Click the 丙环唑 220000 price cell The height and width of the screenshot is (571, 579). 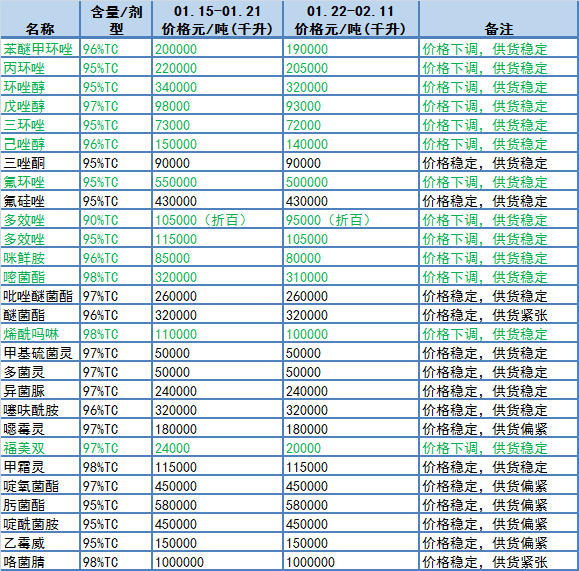coord(217,68)
